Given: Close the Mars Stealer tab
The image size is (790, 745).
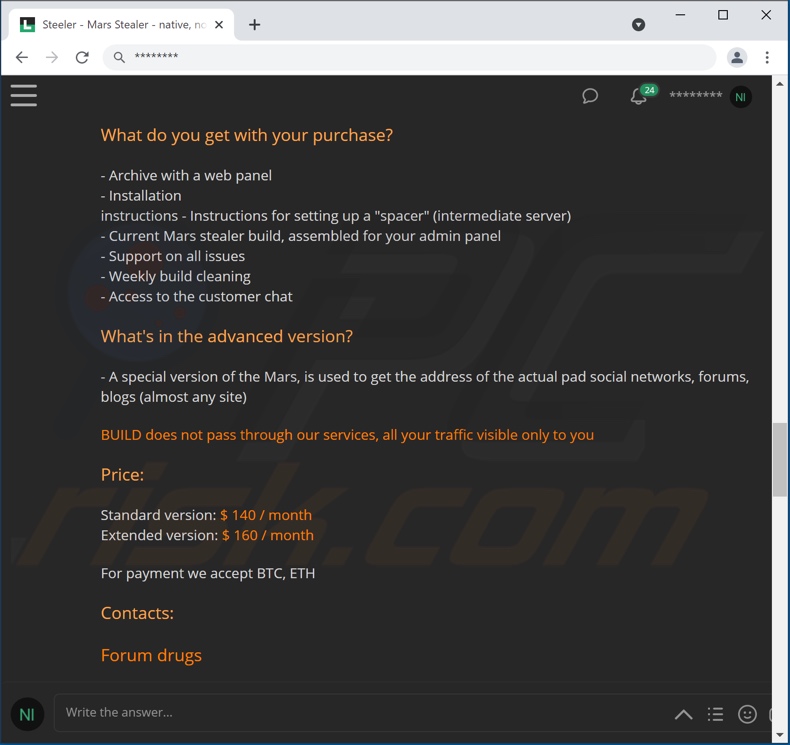Looking at the screenshot, I should point(219,25).
